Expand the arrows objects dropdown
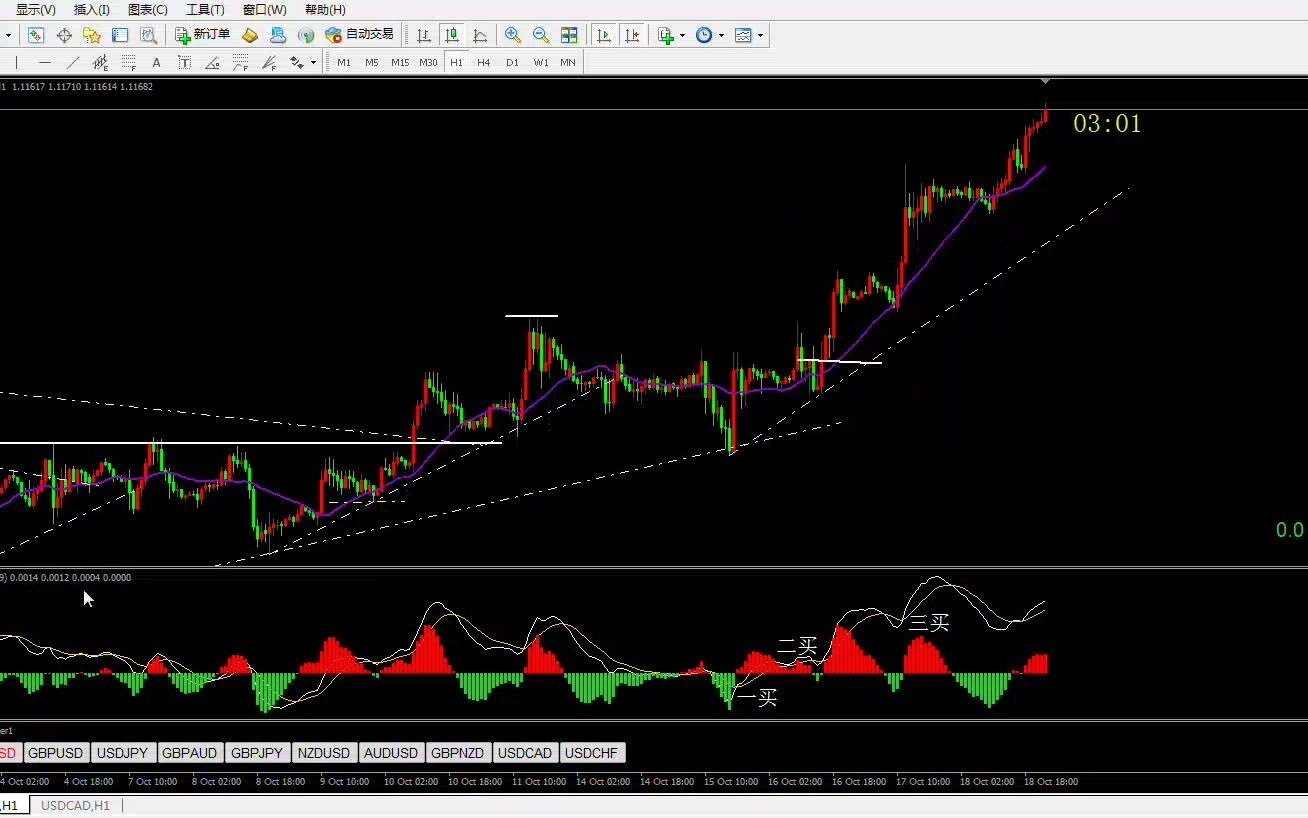 pos(313,63)
